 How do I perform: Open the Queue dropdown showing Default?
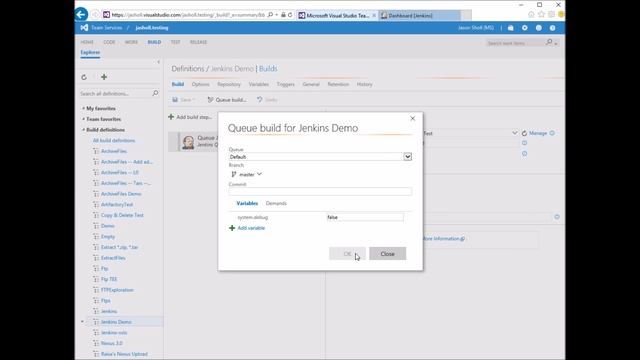(x=407, y=157)
